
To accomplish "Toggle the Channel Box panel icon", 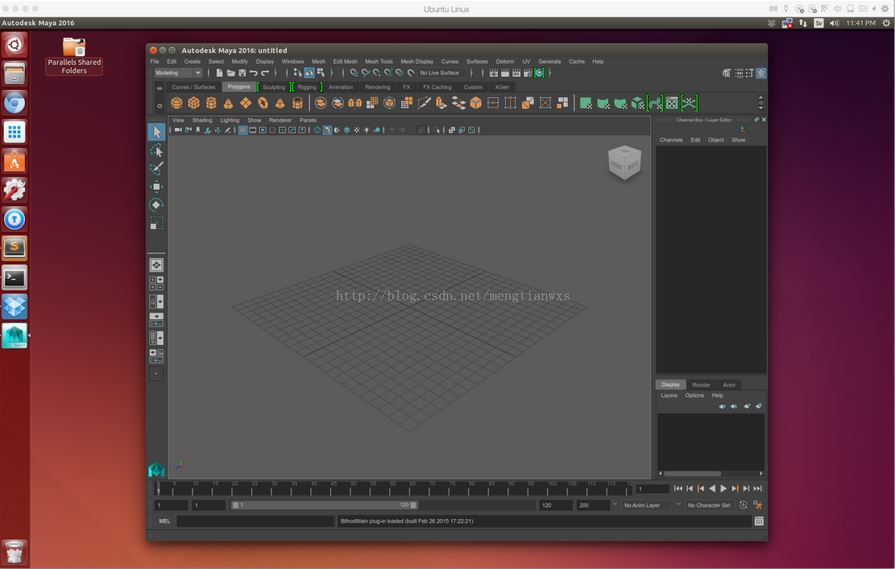I will [761, 73].
